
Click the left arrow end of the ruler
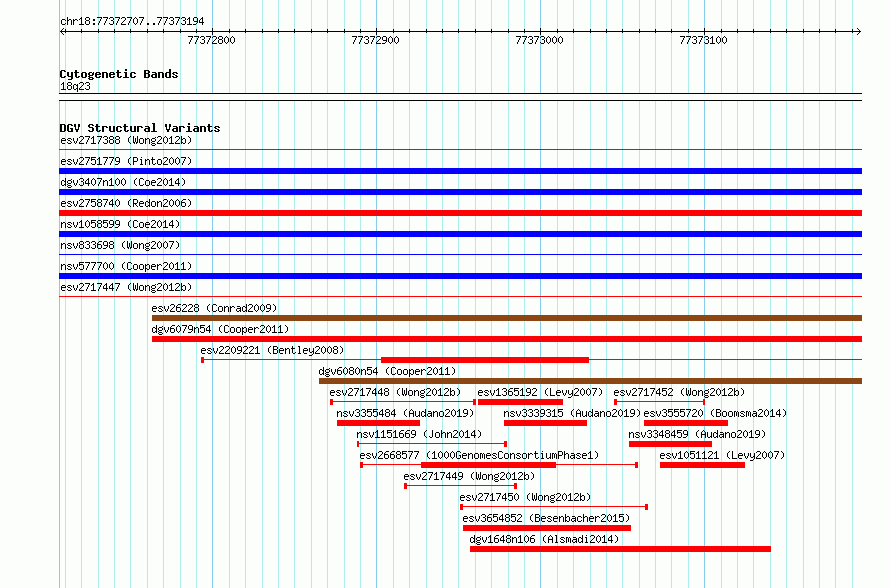pos(63,31)
